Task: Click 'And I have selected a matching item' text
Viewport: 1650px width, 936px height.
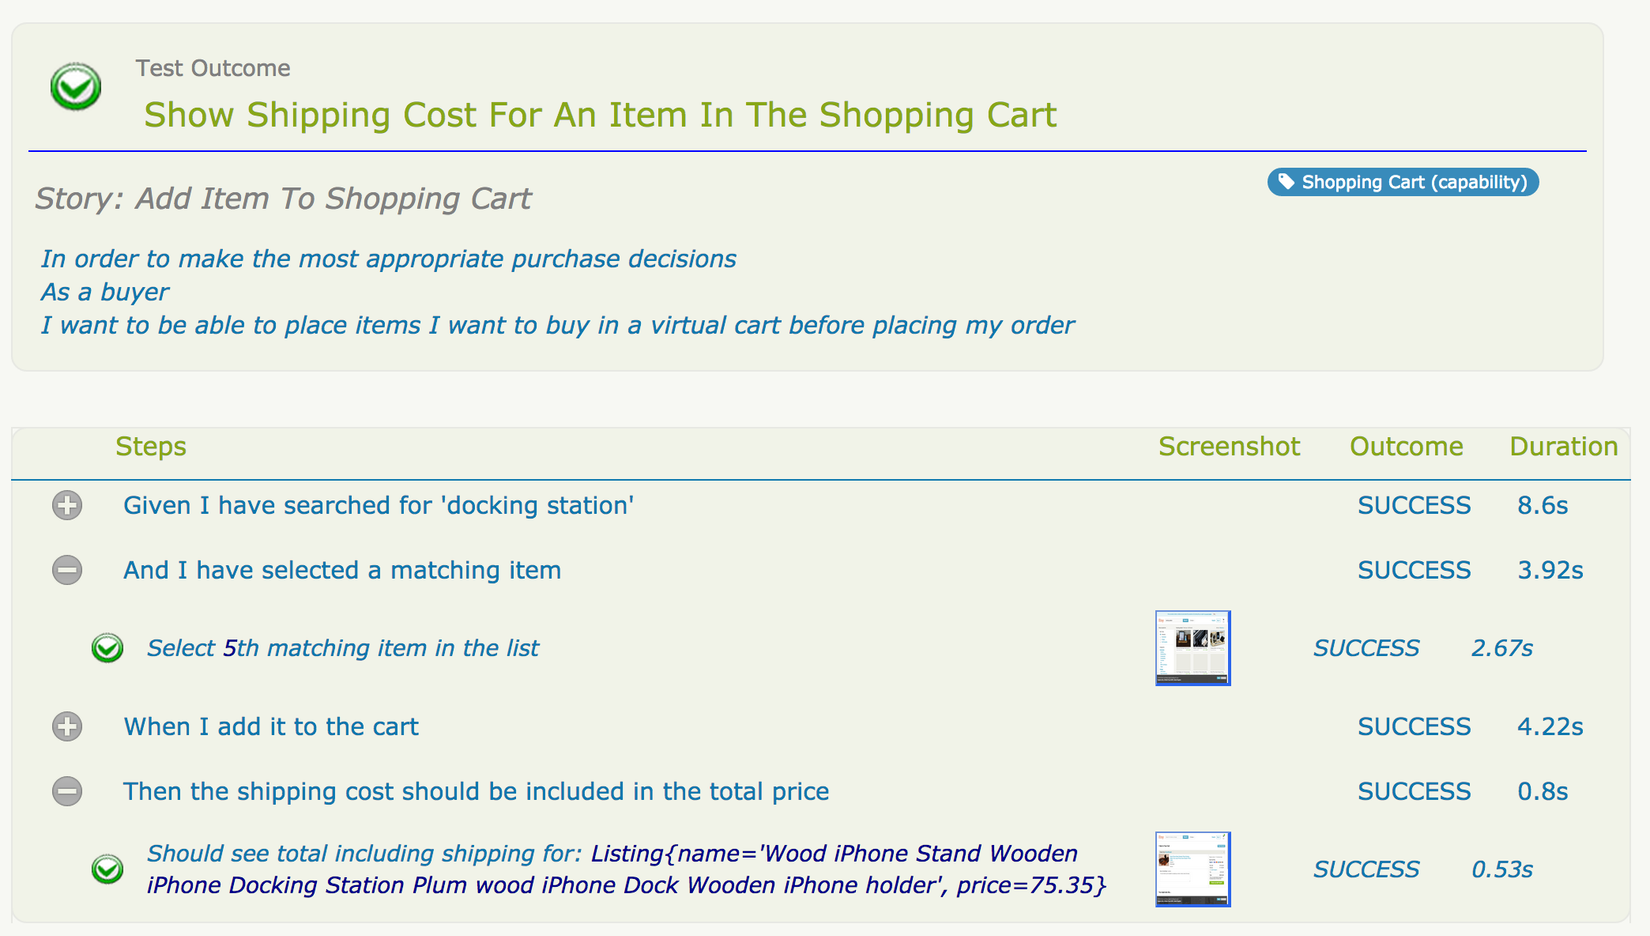Action: click(x=342, y=570)
